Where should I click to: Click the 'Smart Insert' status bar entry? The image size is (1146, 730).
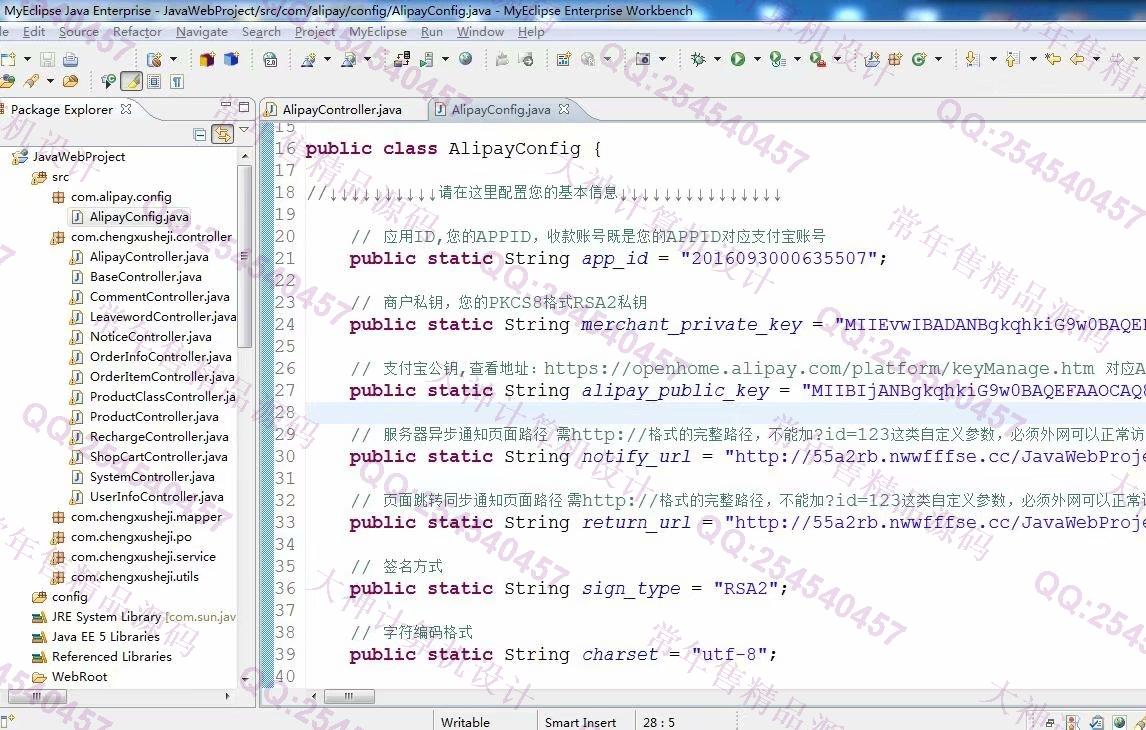580,722
